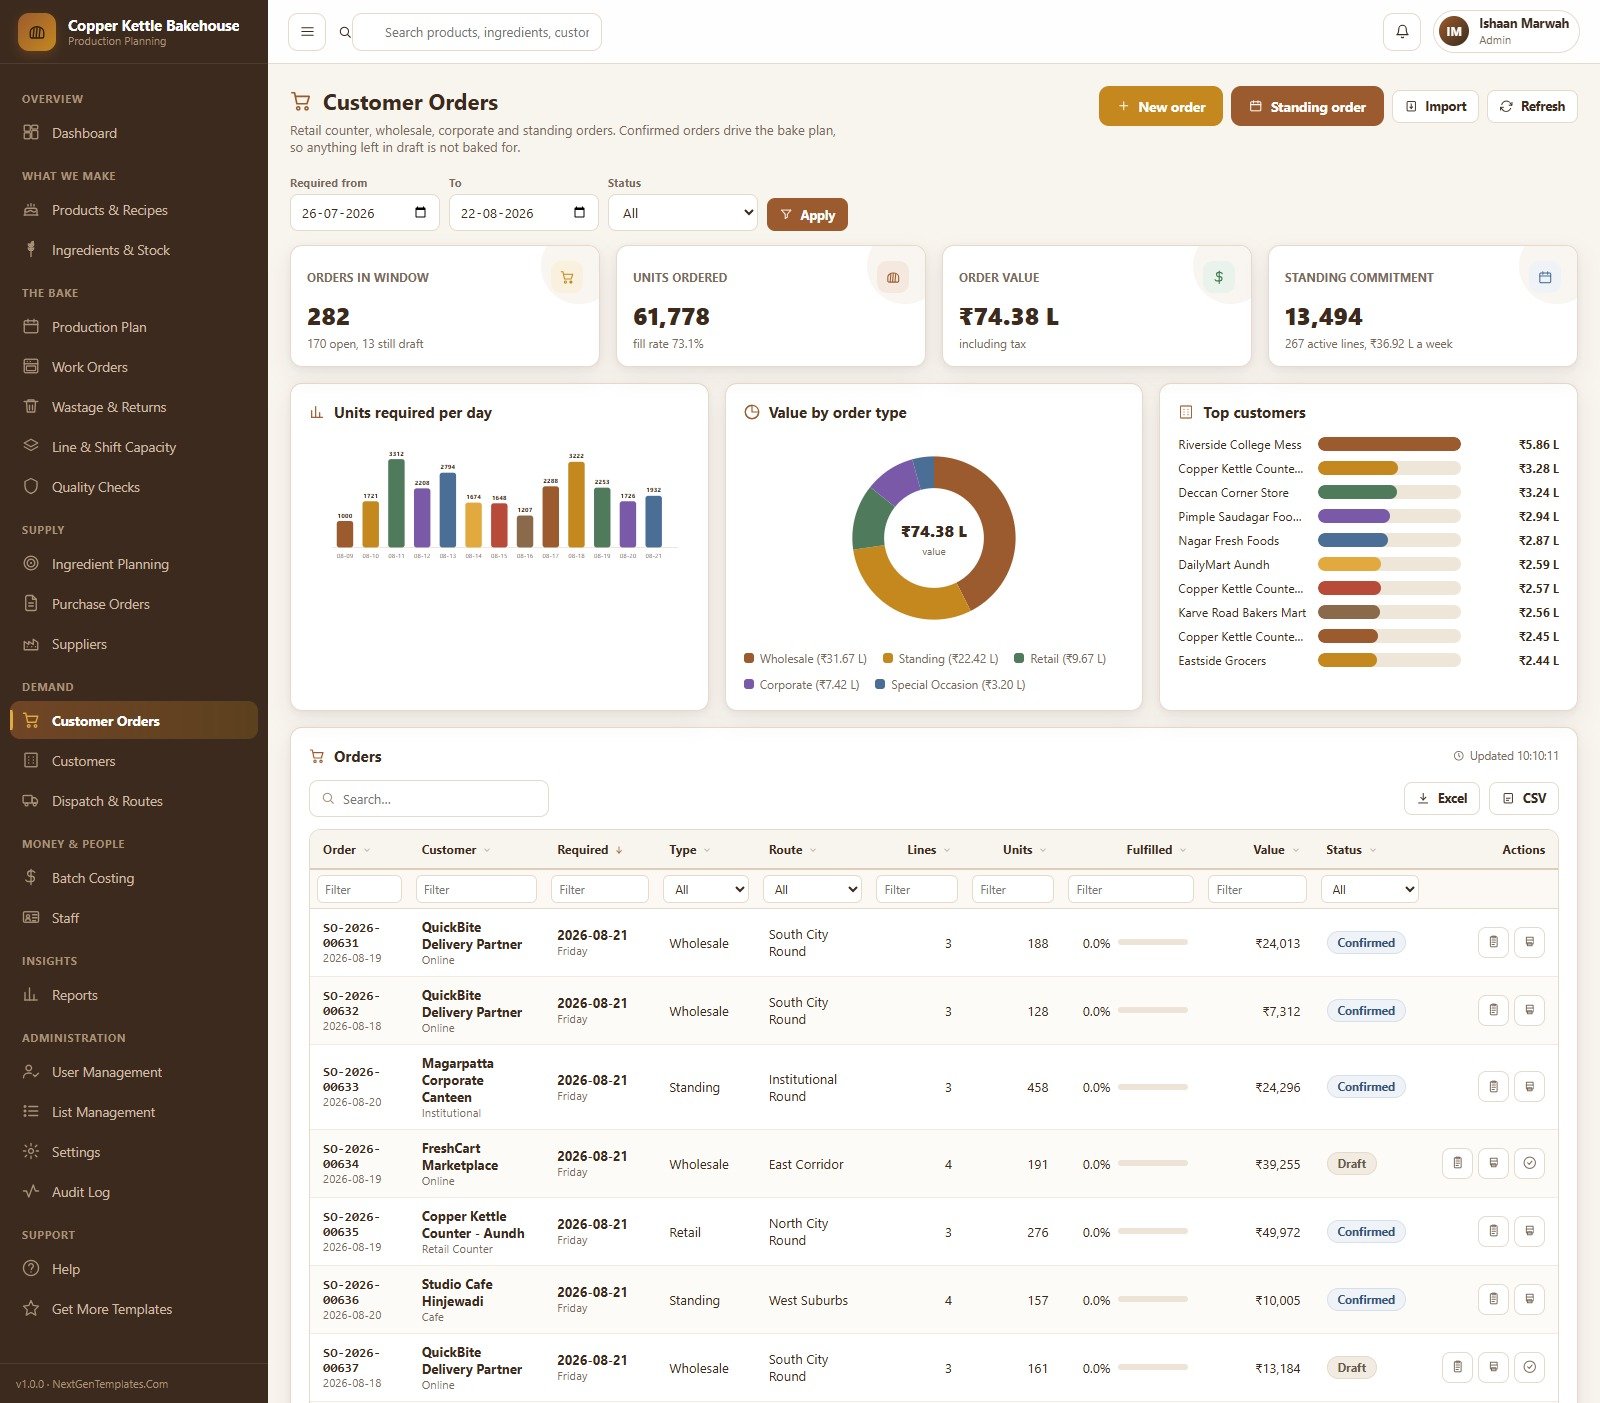Image resolution: width=1600 pixels, height=1403 pixels.
Task: Click the search magnifier icon in top bar
Action: click(x=345, y=32)
